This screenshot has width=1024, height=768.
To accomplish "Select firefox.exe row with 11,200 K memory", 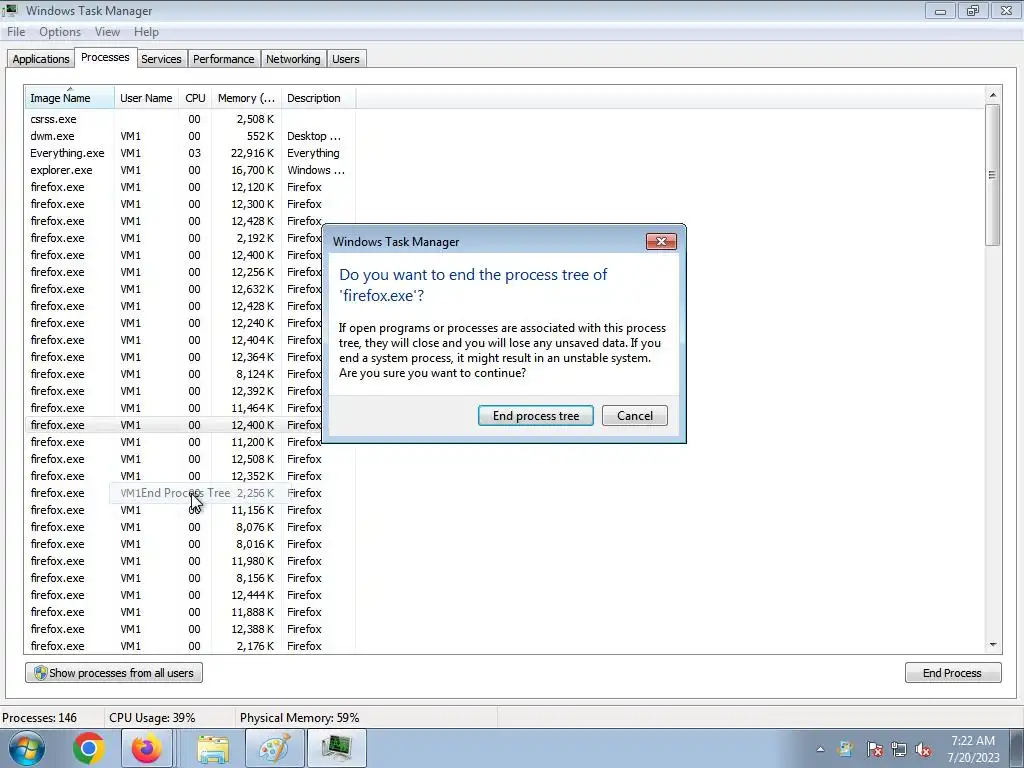I will pyautogui.click(x=173, y=441).
